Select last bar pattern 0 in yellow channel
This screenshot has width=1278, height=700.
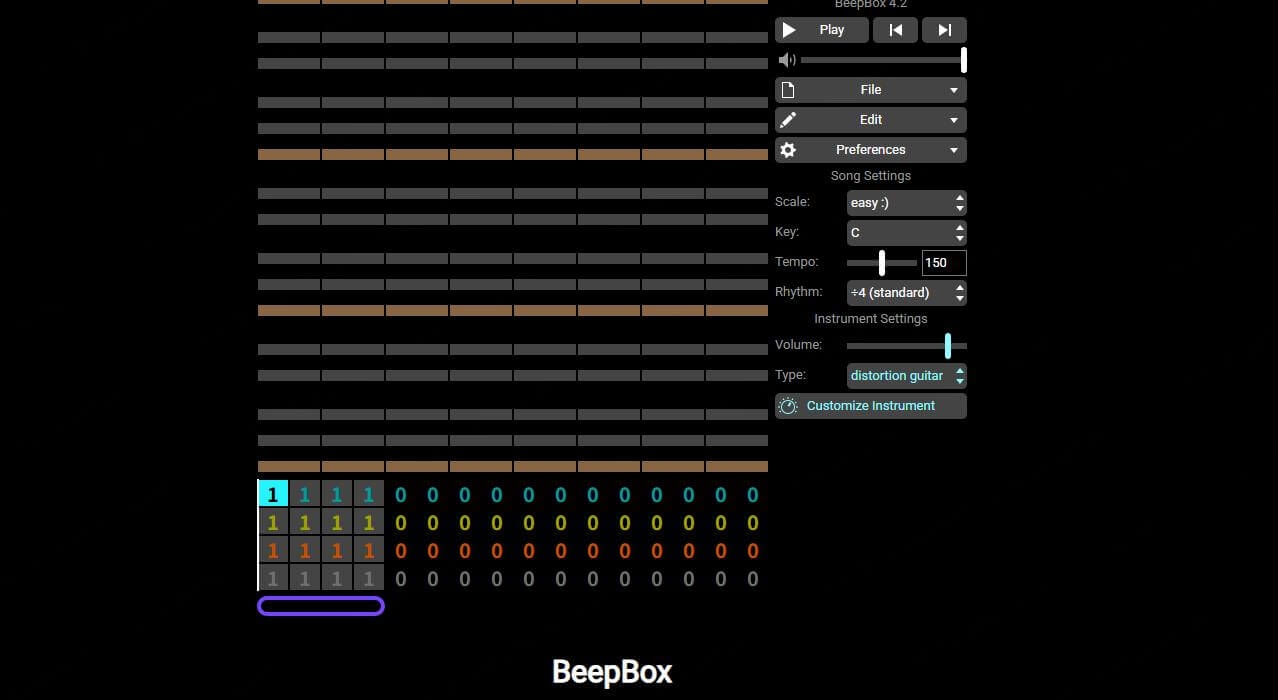(753, 522)
